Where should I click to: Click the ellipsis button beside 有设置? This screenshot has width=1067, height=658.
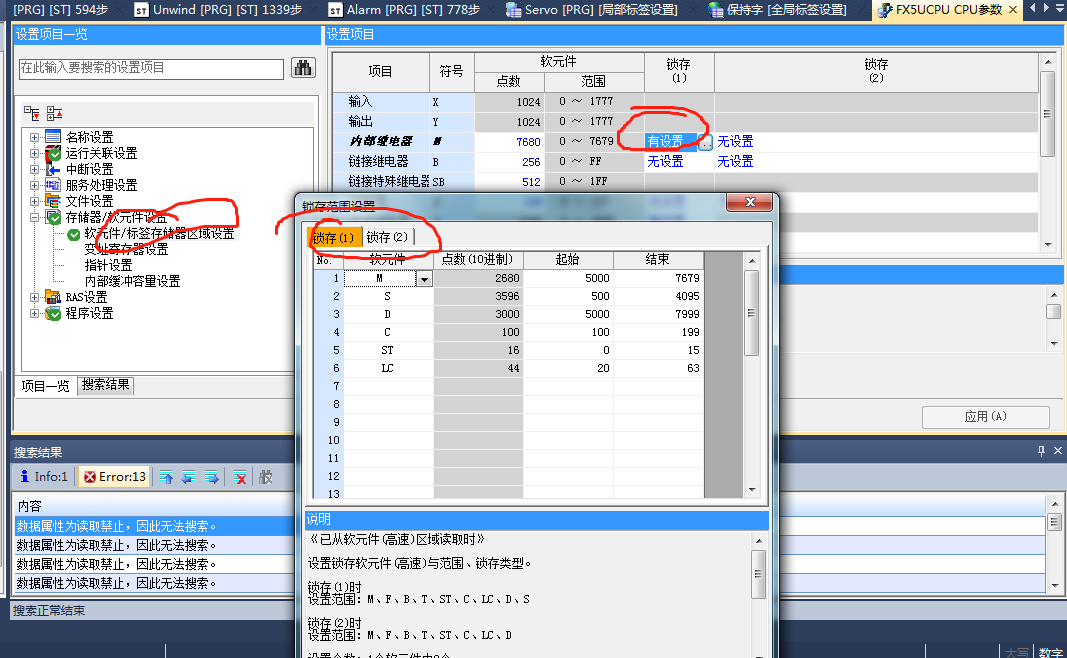click(705, 142)
